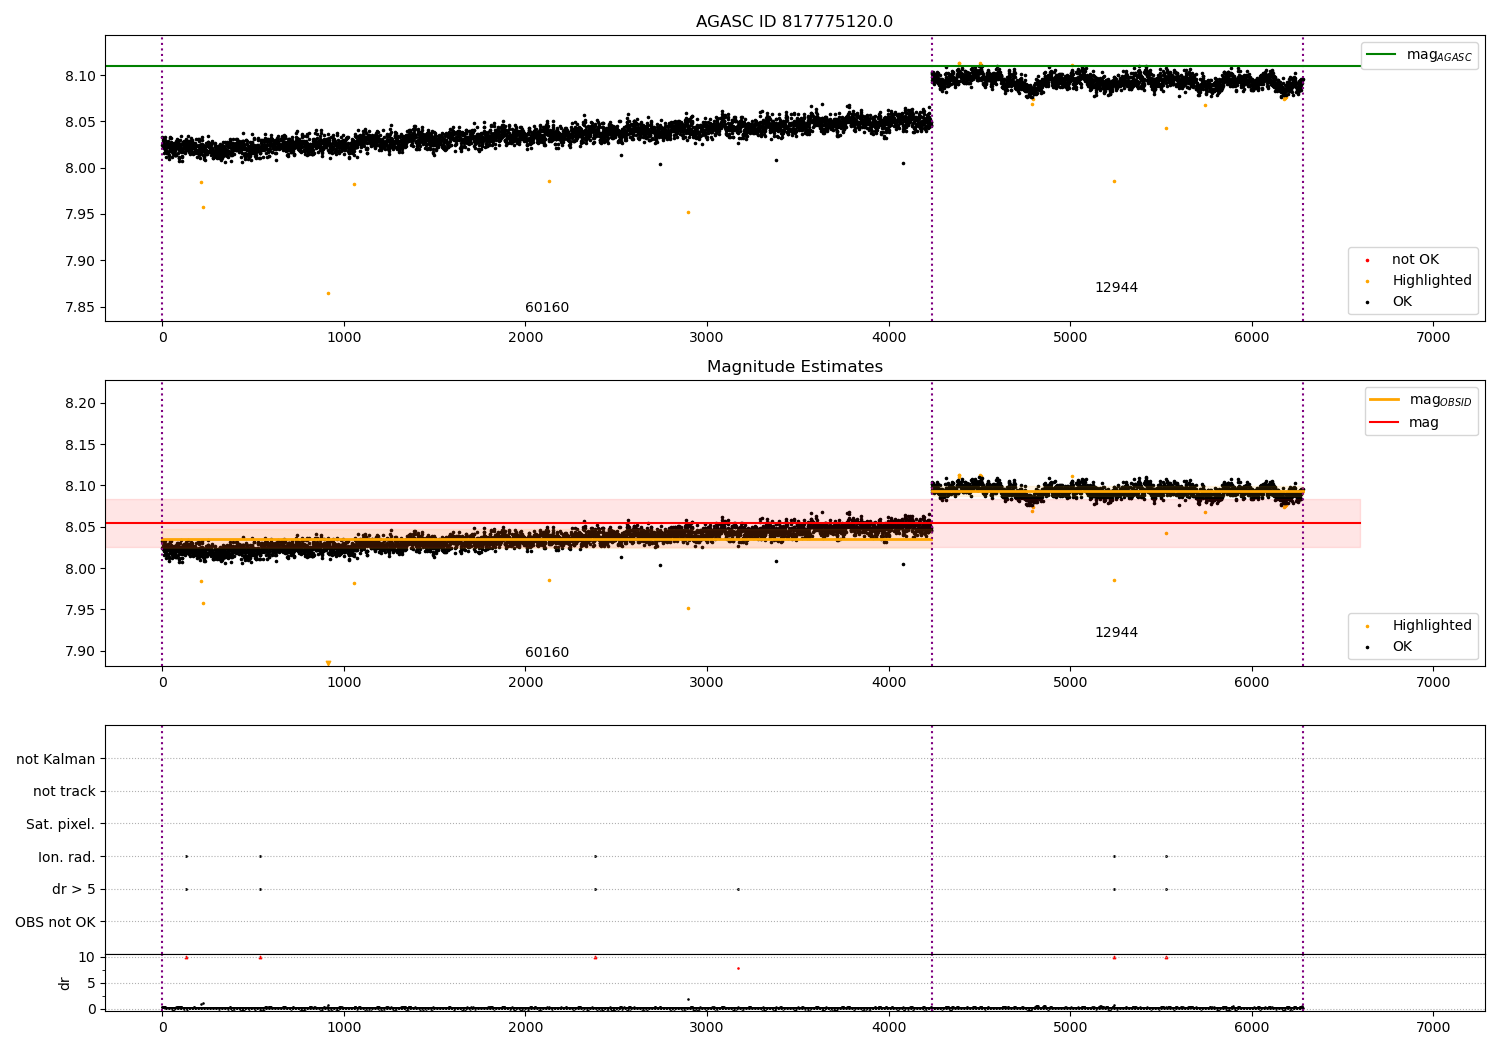Click the orange triangle marker at bottom of middle plot
Screen dimensions: 1500x1050
328,663
